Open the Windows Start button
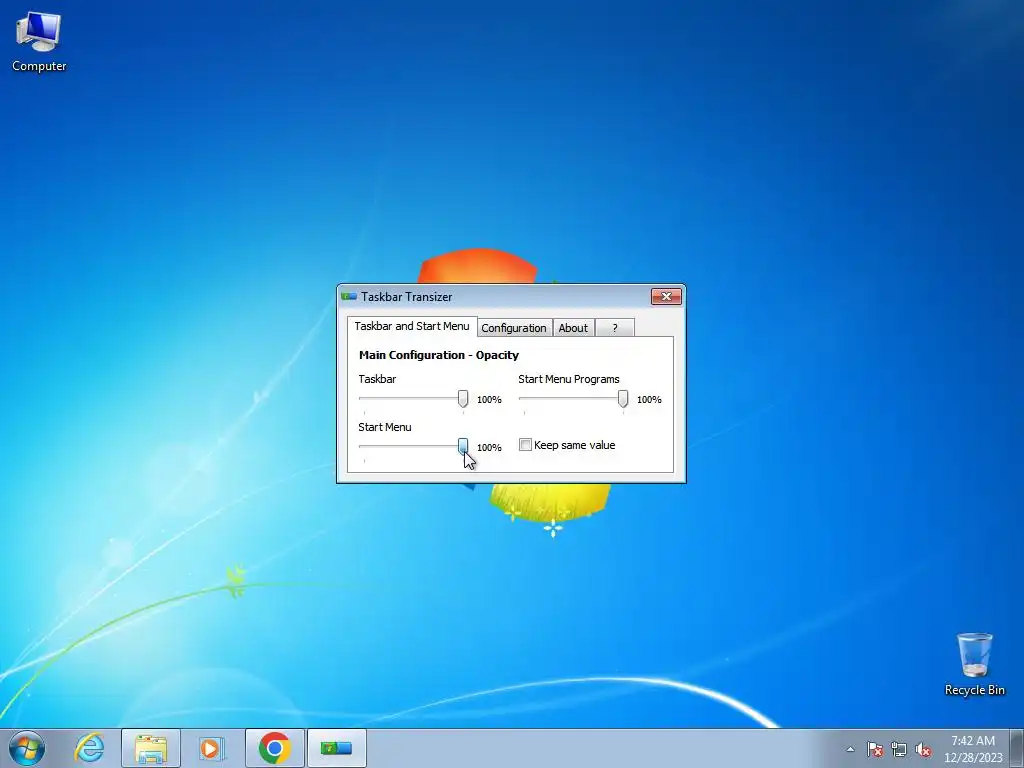The image size is (1024, 768). [27, 748]
